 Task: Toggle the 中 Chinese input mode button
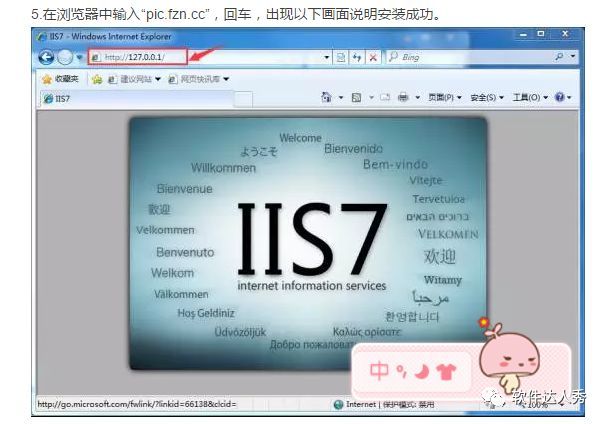(379, 371)
